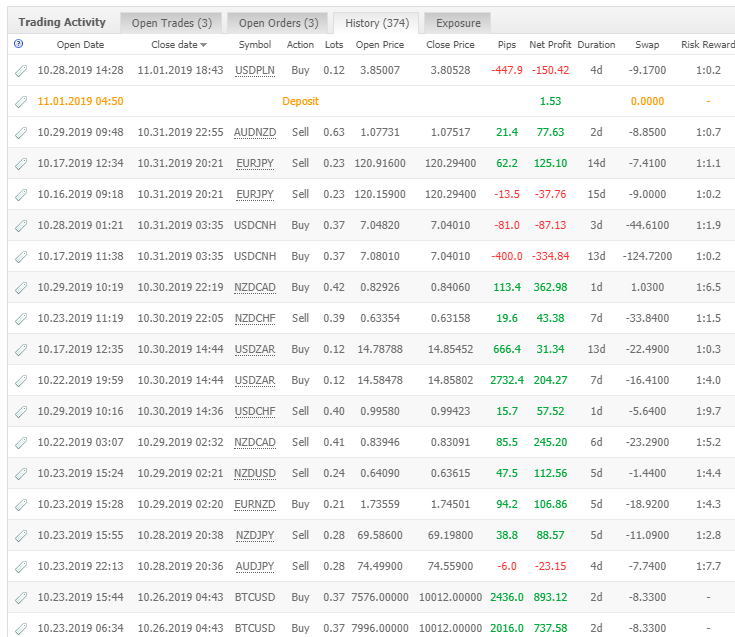The height and width of the screenshot is (637, 735).
Task: Sort by Open Date column header
Action: [x=80, y=45]
